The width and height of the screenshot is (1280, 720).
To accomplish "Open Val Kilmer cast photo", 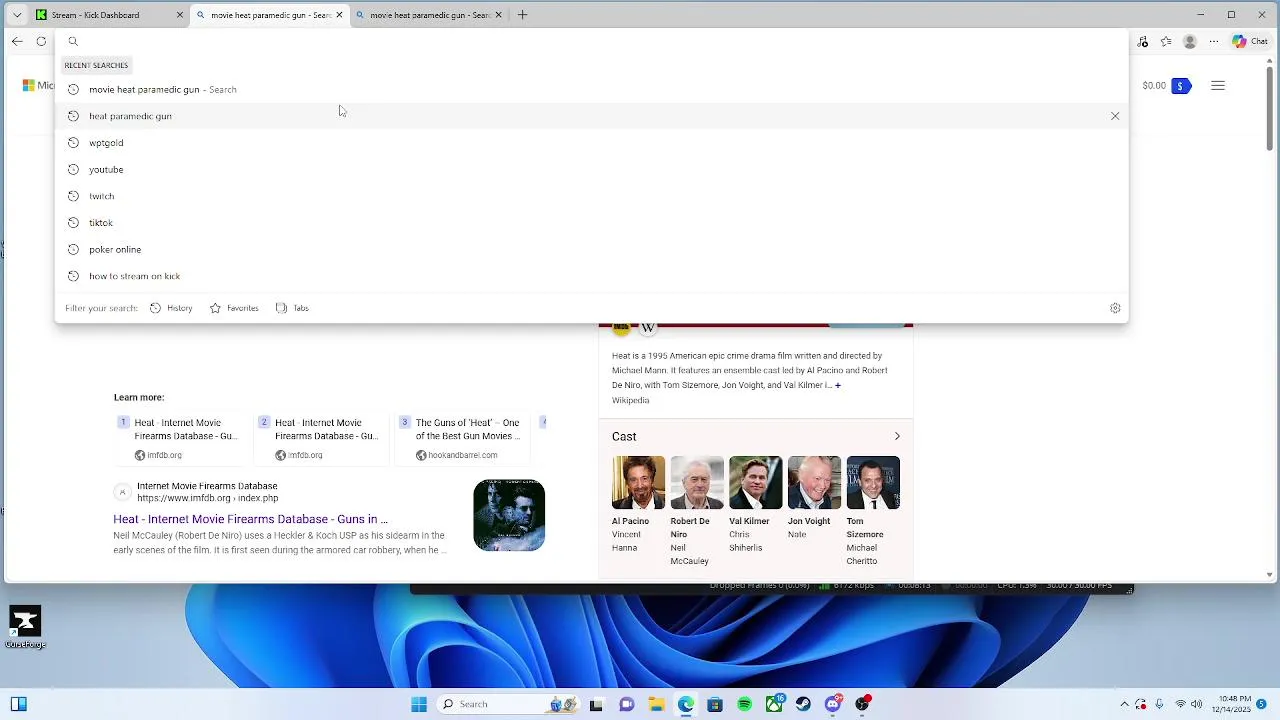I will tap(755, 483).
